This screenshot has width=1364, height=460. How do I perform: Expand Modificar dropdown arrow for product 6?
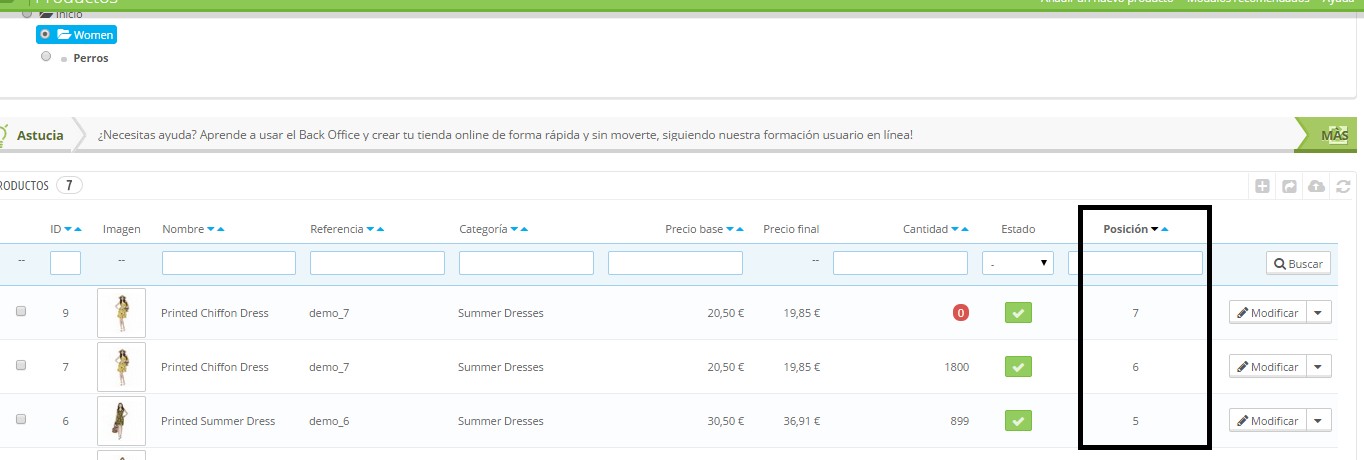(x=1319, y=421)
